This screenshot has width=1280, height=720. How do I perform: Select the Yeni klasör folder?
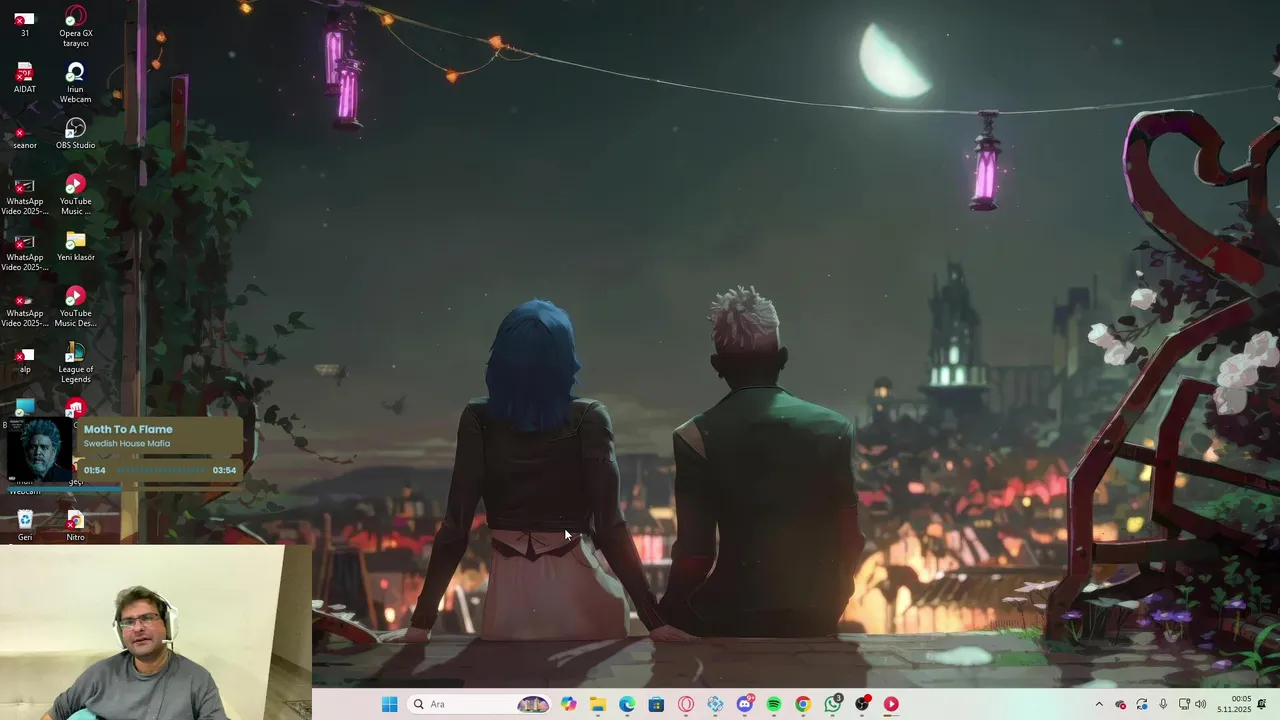pyautogui.click(x=75, y=245)
